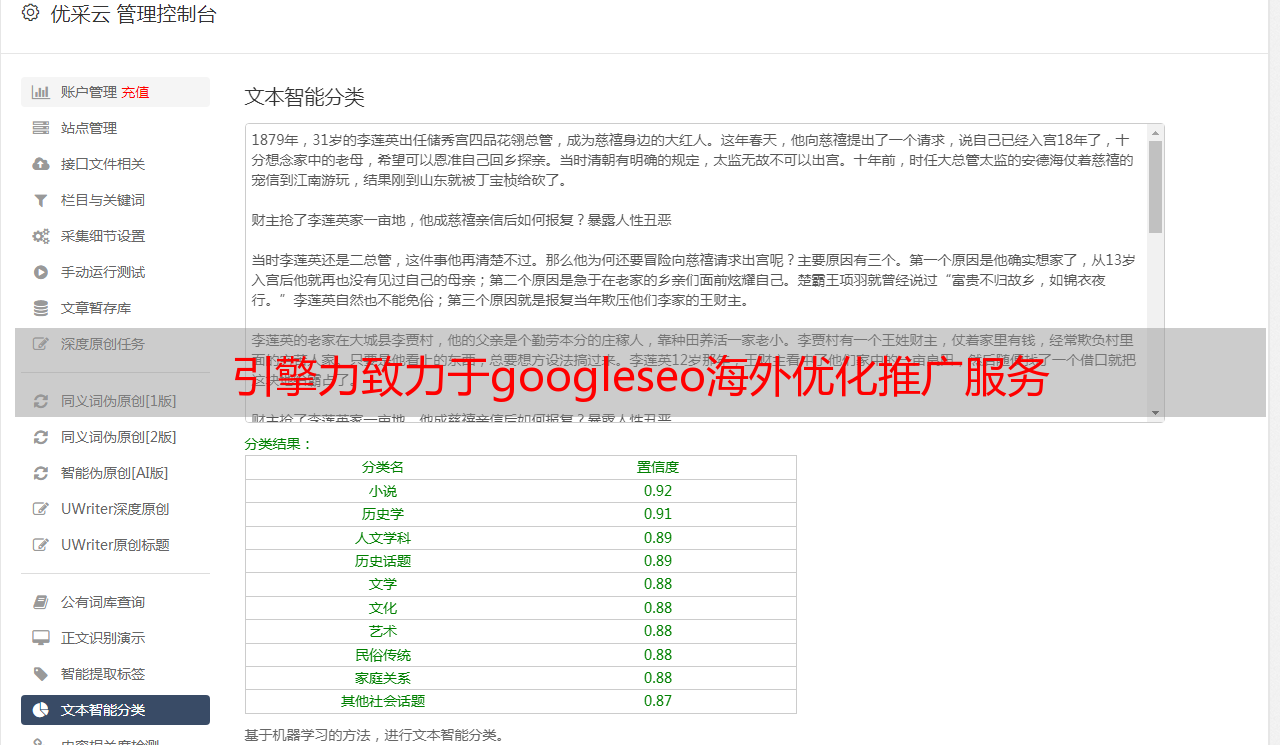Click the 分类名 column header
The image size is (1280, 745).
(383, 467)
